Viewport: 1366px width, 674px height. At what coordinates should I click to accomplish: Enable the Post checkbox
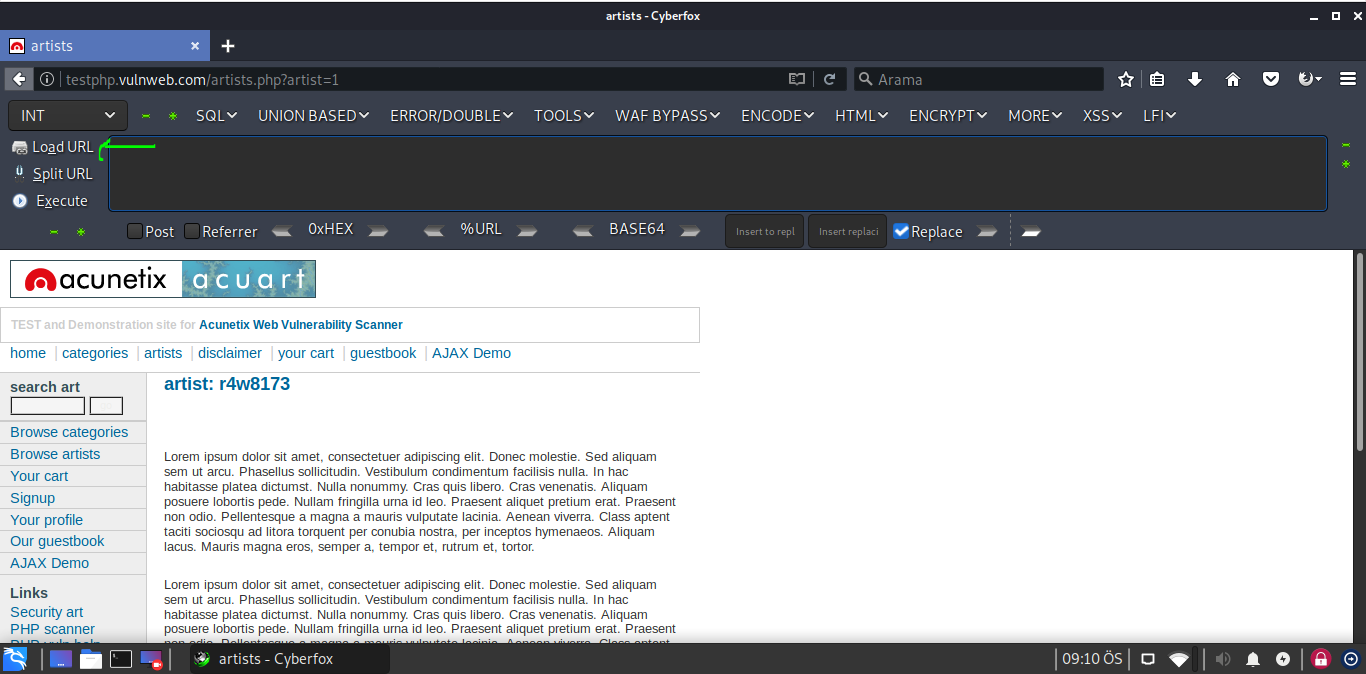pyautogui.click(x=135, y=231)
